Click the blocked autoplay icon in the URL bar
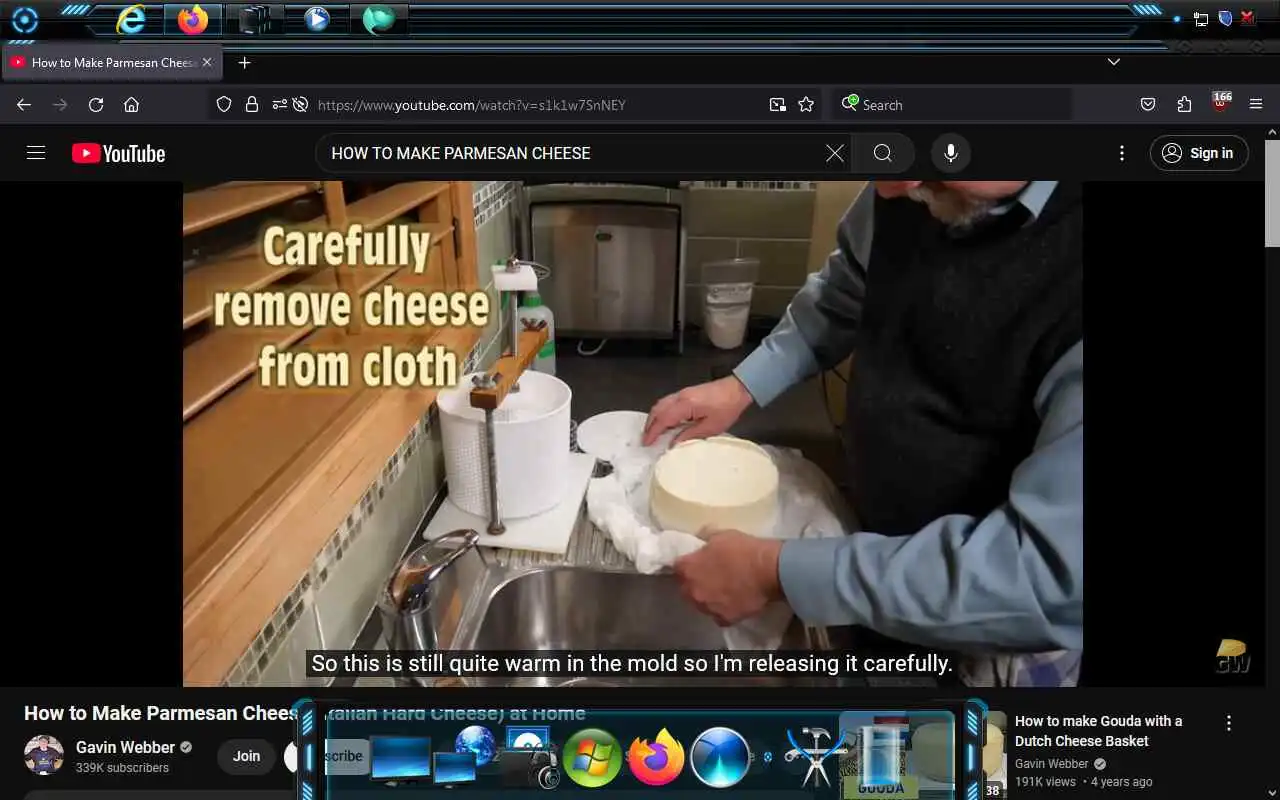This screenshot has width=1280, height=800. click(300, 105)
